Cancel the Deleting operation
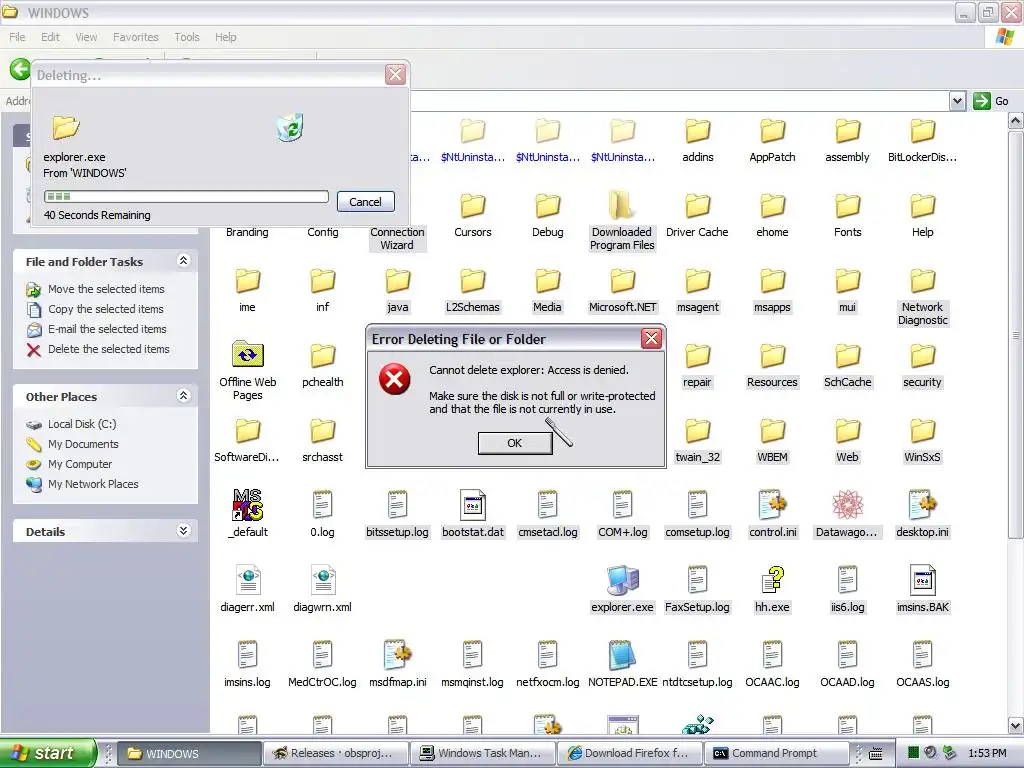 point(365,202)
